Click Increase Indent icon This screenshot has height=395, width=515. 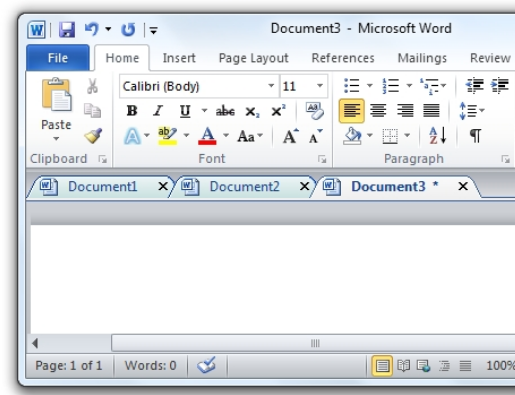(x=500, y=86)
